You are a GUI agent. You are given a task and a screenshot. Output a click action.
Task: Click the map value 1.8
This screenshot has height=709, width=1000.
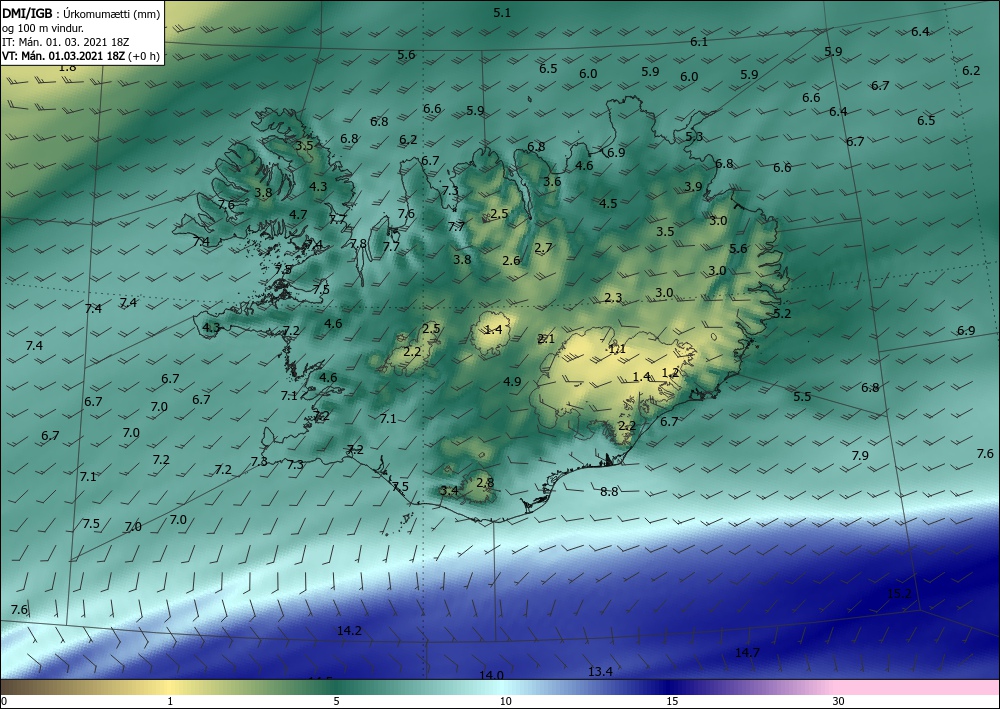pyautogui.click(x=68, y=67)
